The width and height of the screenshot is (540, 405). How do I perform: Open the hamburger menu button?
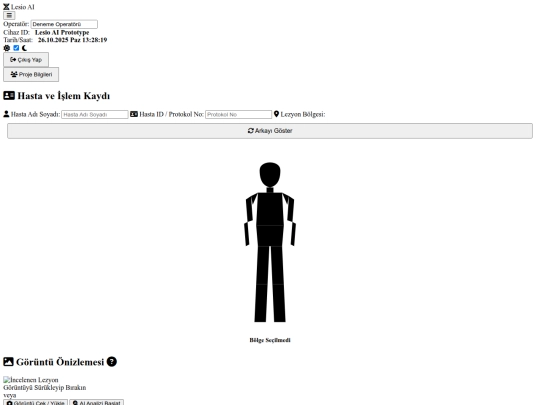click(x=9, y=15)
